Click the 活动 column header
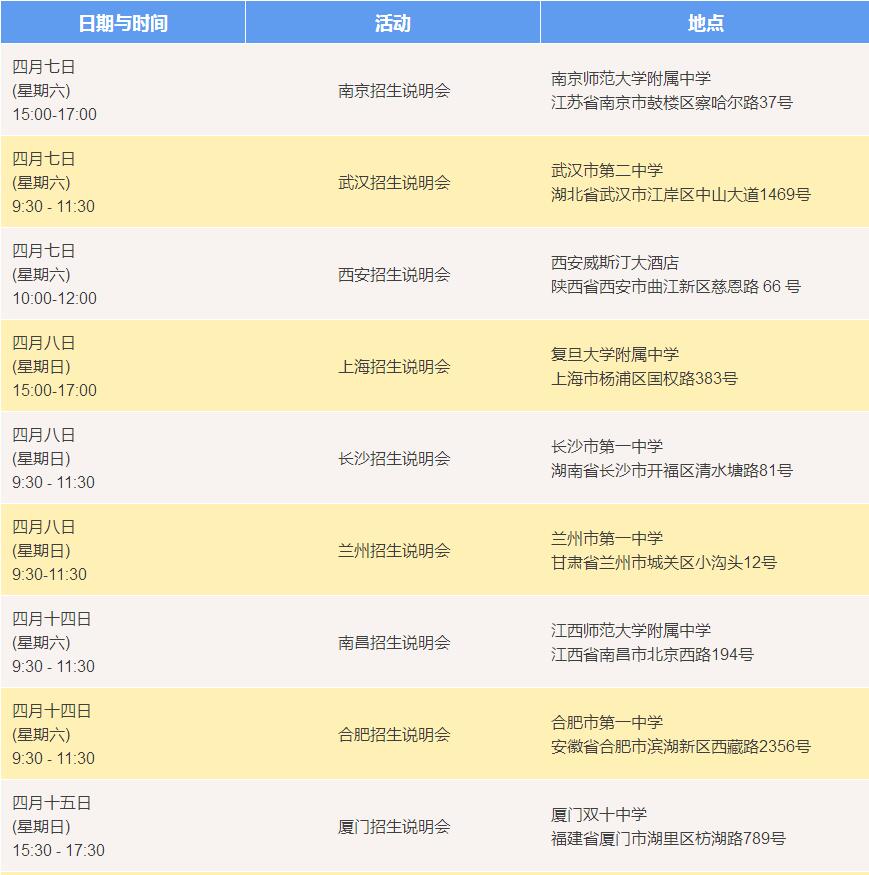Image resolution: width=869 pixels, height=875 pixels. [392, 23]
